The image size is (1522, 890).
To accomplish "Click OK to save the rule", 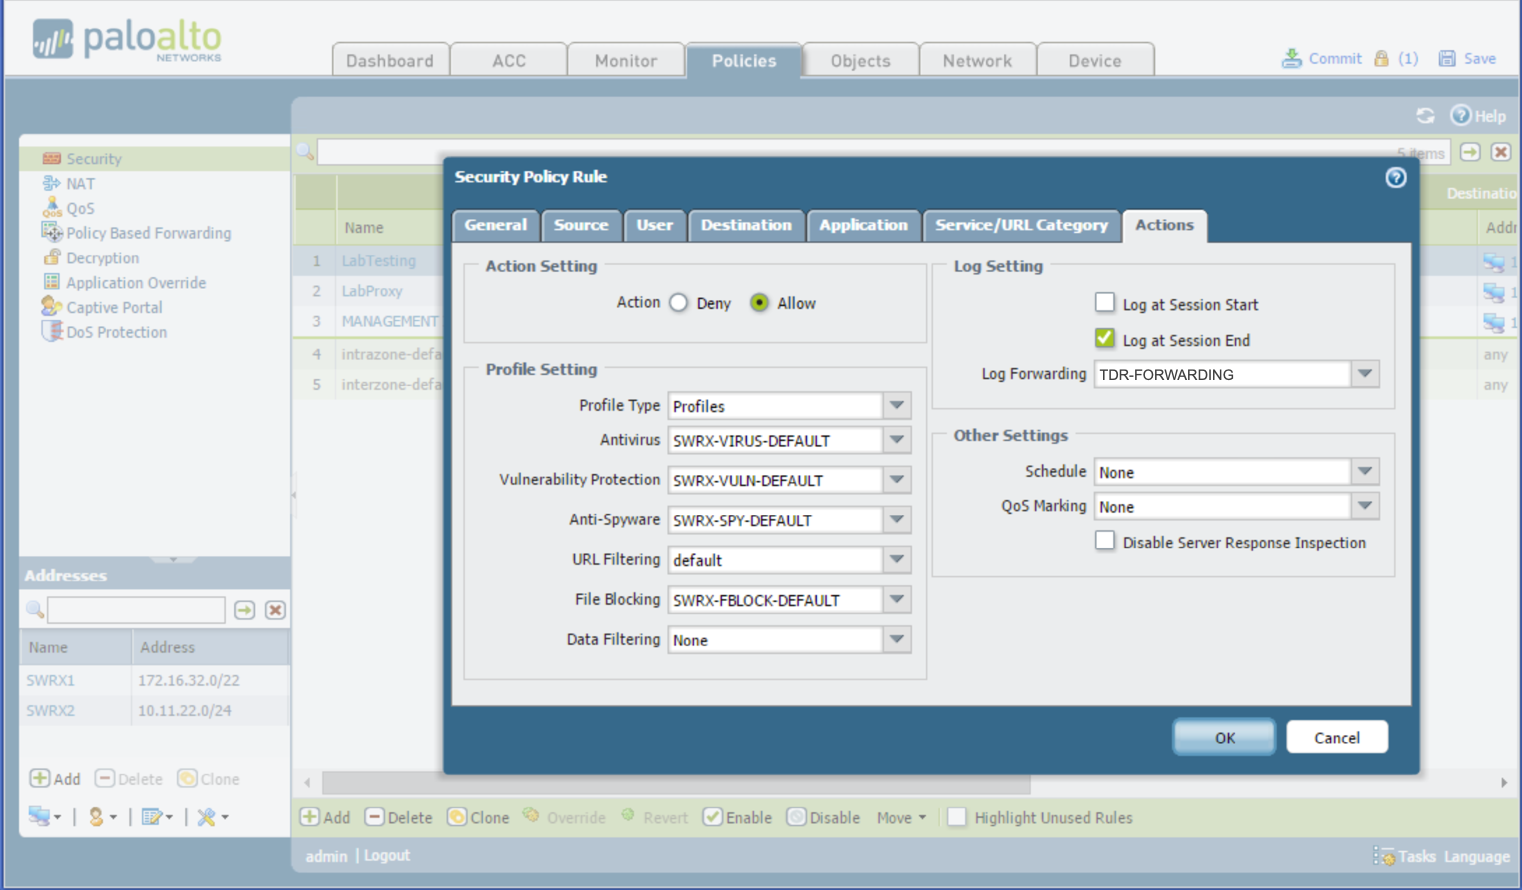I will (x=1224, y=737).
